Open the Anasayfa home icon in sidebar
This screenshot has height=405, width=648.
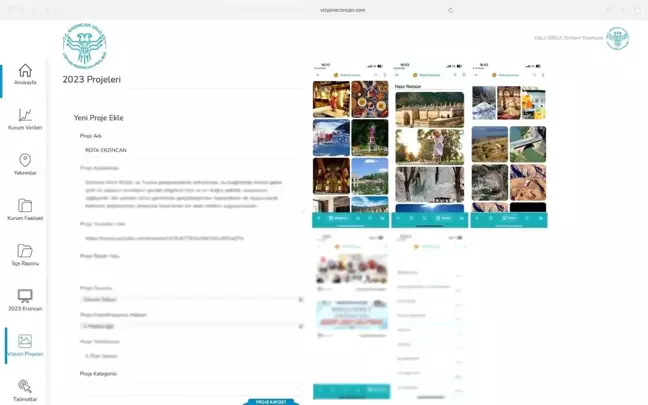tap(25, 71)
